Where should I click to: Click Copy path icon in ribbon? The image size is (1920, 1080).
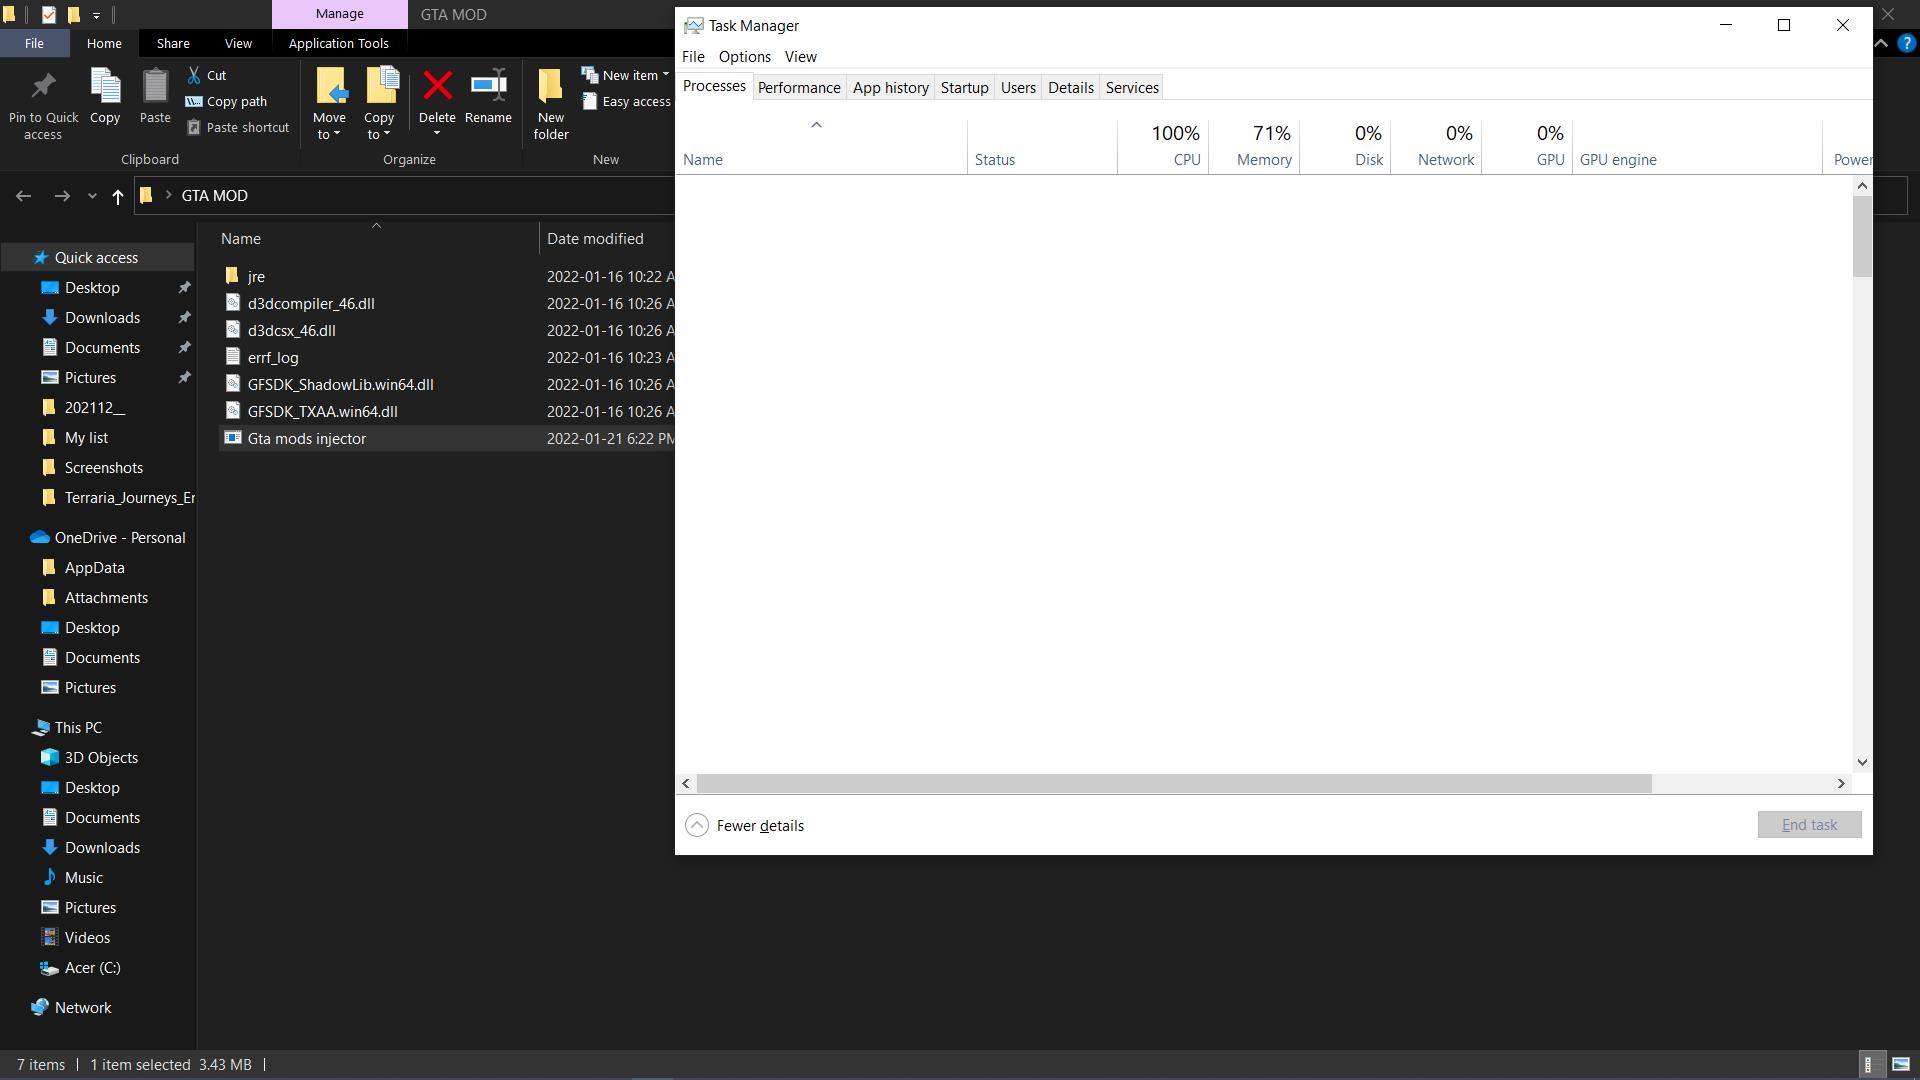click(195, 101)
